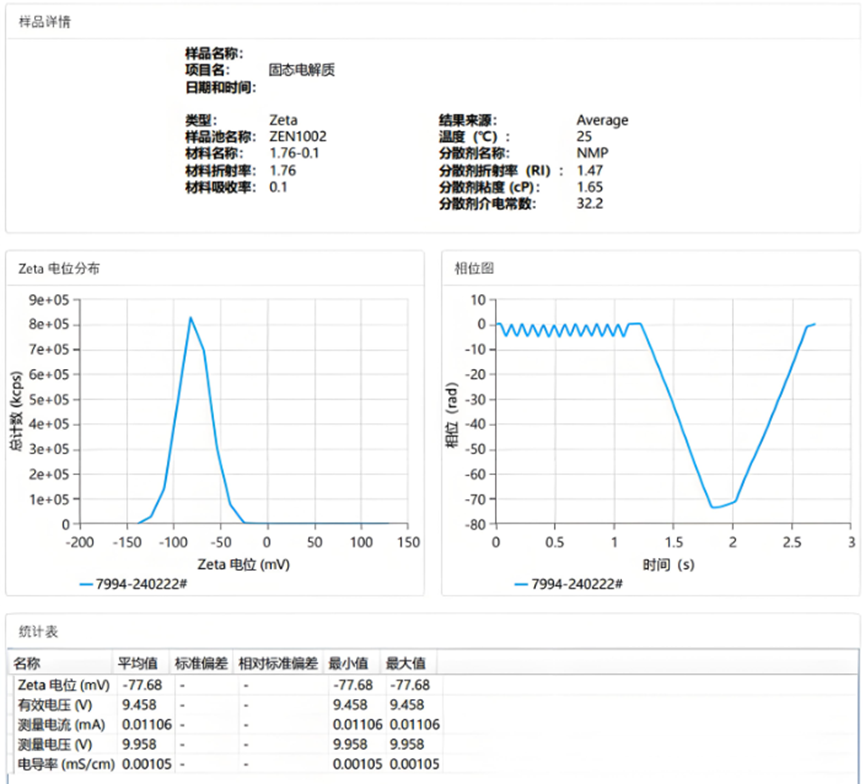Sort by the 最小值 column header
This screenshot has width=865, height=784.
pos(351,663)
